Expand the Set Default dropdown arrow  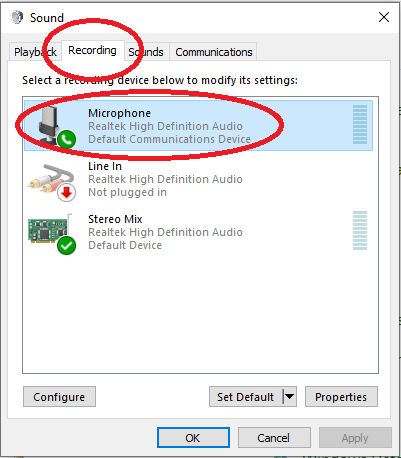(290, 397)
